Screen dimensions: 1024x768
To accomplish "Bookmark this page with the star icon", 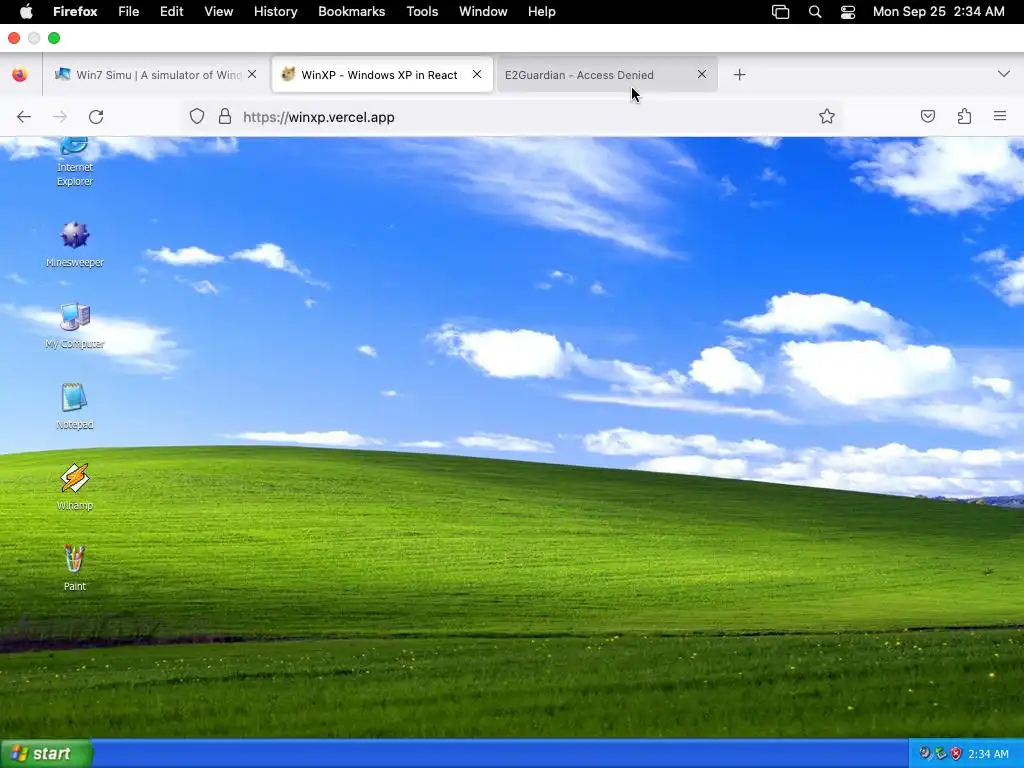I will pyautogui.click(x=827, y=116).
